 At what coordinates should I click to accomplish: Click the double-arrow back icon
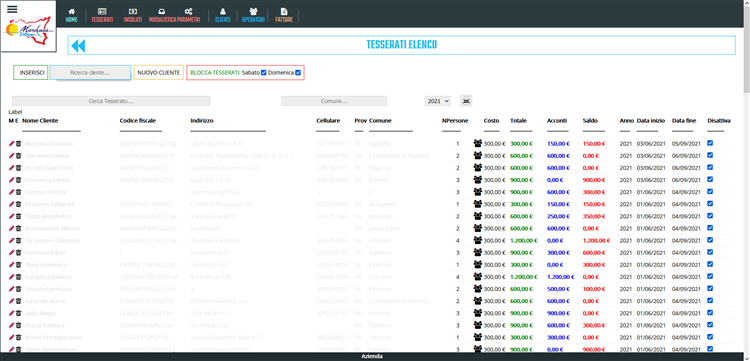click(x=78, y=45)
